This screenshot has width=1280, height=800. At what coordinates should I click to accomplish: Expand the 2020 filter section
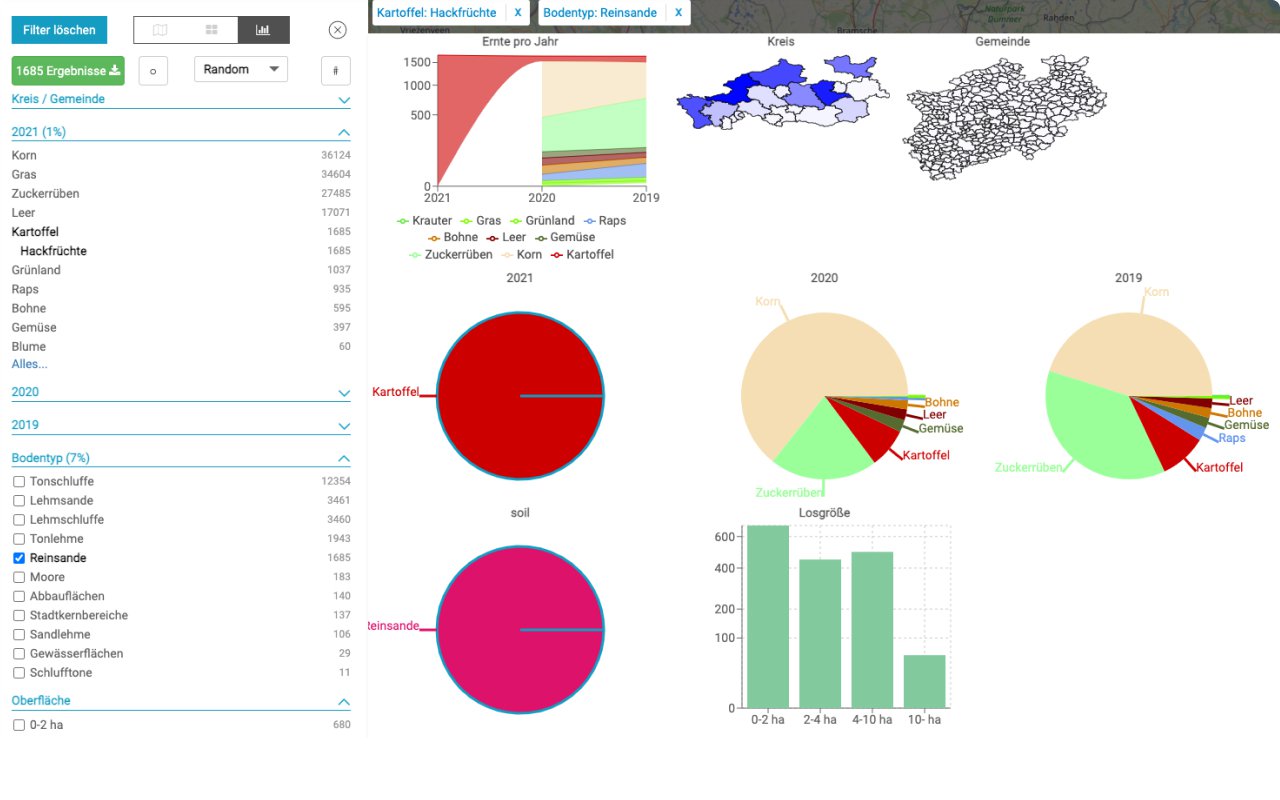pyautogui.click(x=181, y=392)
